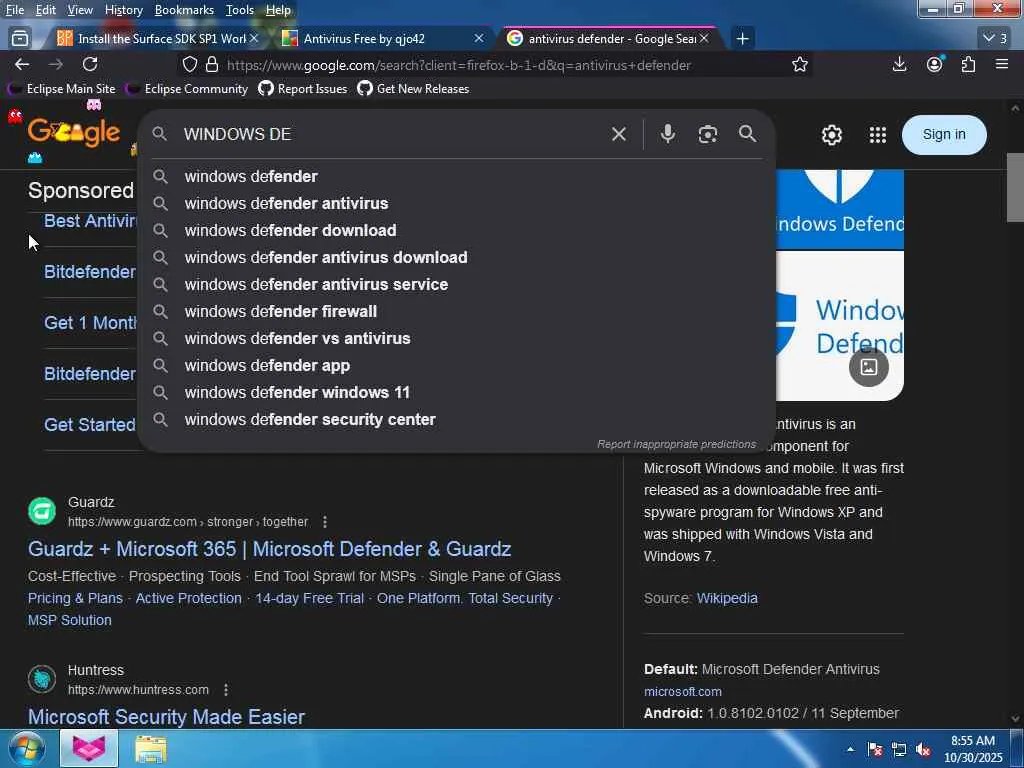
Task: Open the Extensions puzzle icon
Action: (x=968, y=64)
